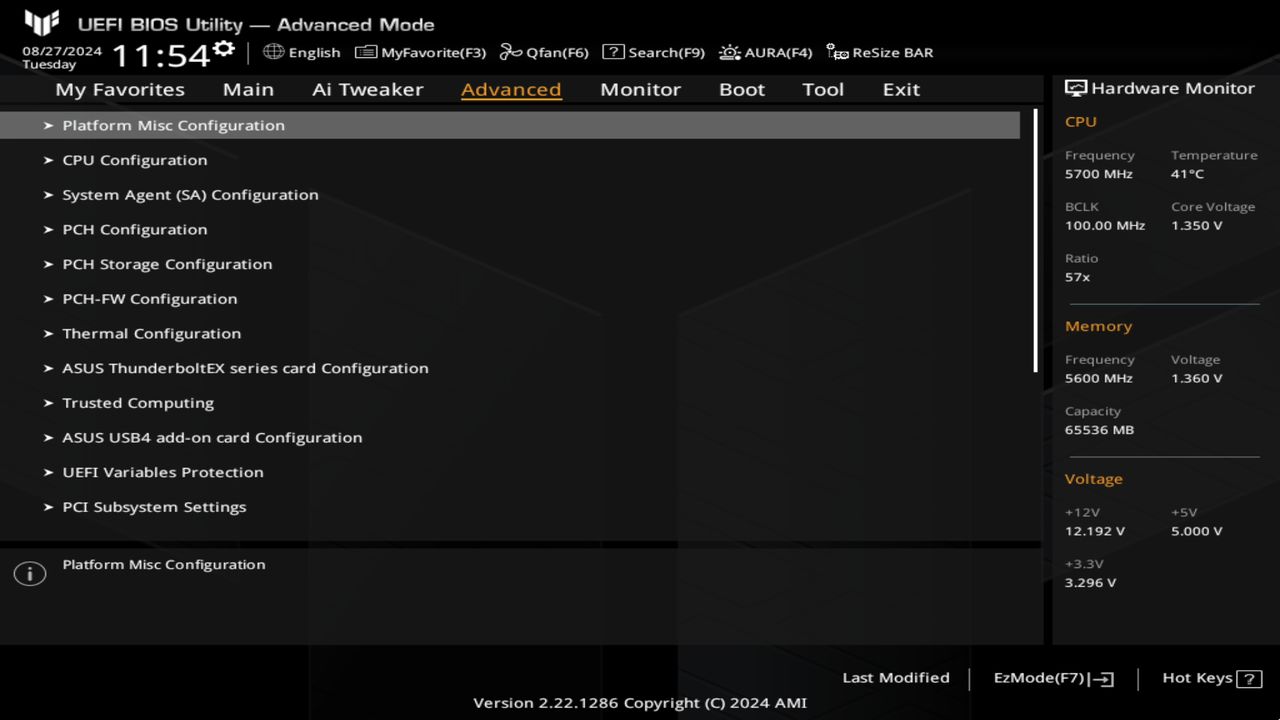1280x720 pixels.
Task: Open the Tool tab
Action: click(x=823, y=89)
